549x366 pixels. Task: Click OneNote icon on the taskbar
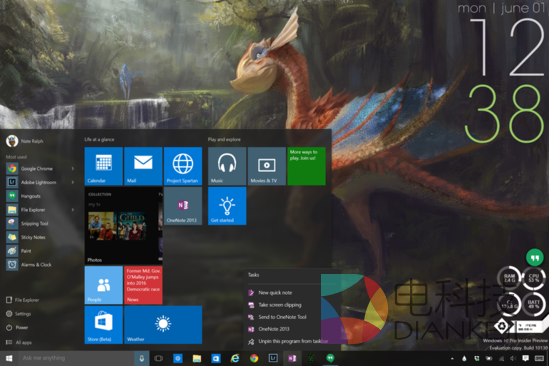[292, 358]
